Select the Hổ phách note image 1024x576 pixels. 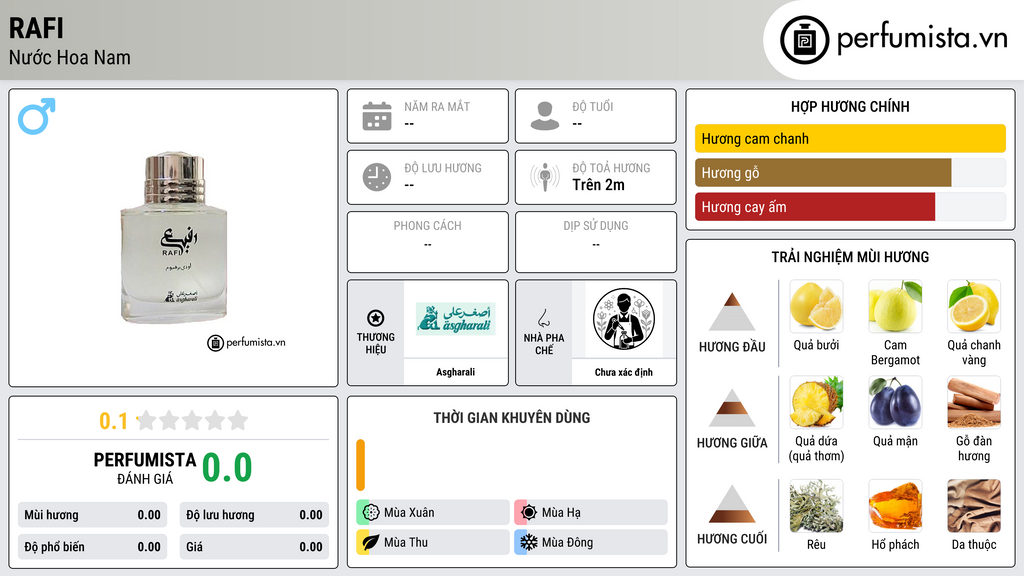[x=895, y=506]
